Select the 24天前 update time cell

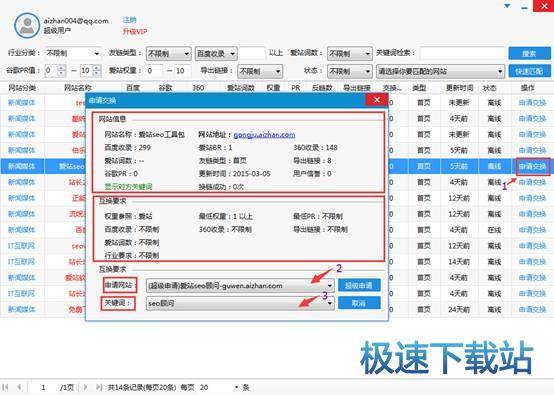(459, 309)
